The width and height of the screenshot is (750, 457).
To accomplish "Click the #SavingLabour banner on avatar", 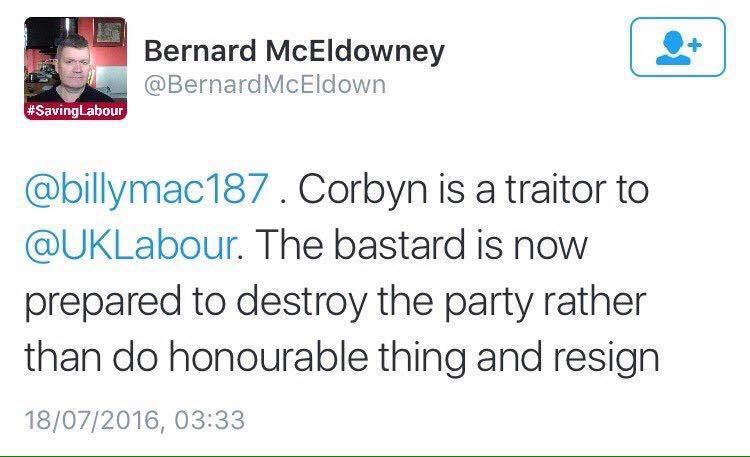I will click(76, 111).
